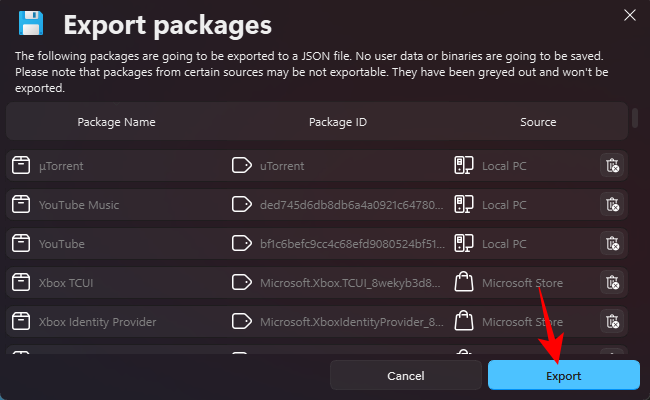This screenshot has width=650, height=400.
Task: Click the package list vertical scrollbar
Action: point(635,118)
